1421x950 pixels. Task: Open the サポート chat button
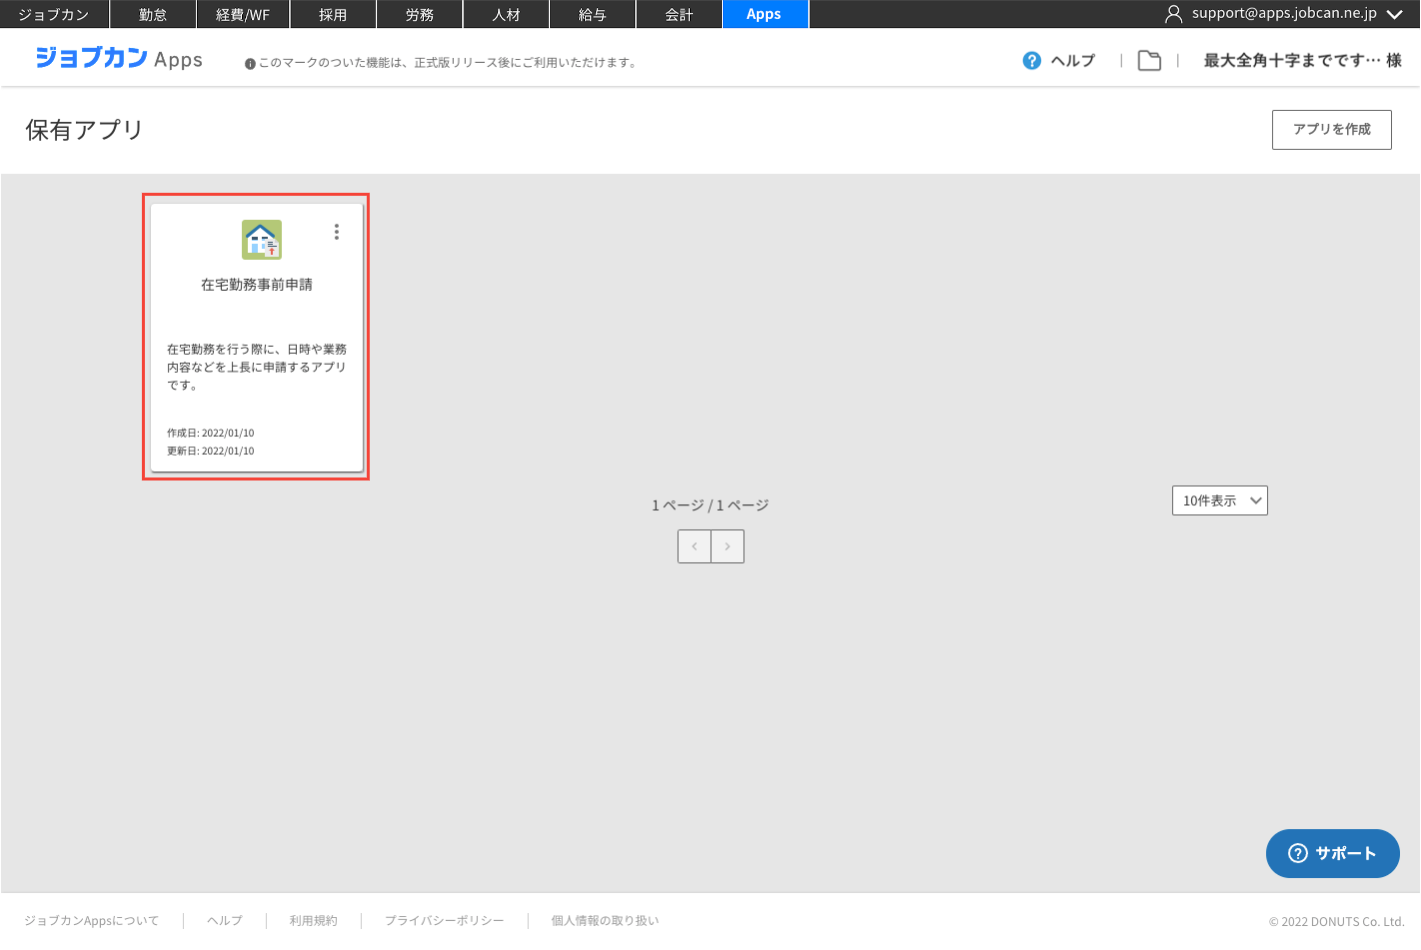point(1332,853)
